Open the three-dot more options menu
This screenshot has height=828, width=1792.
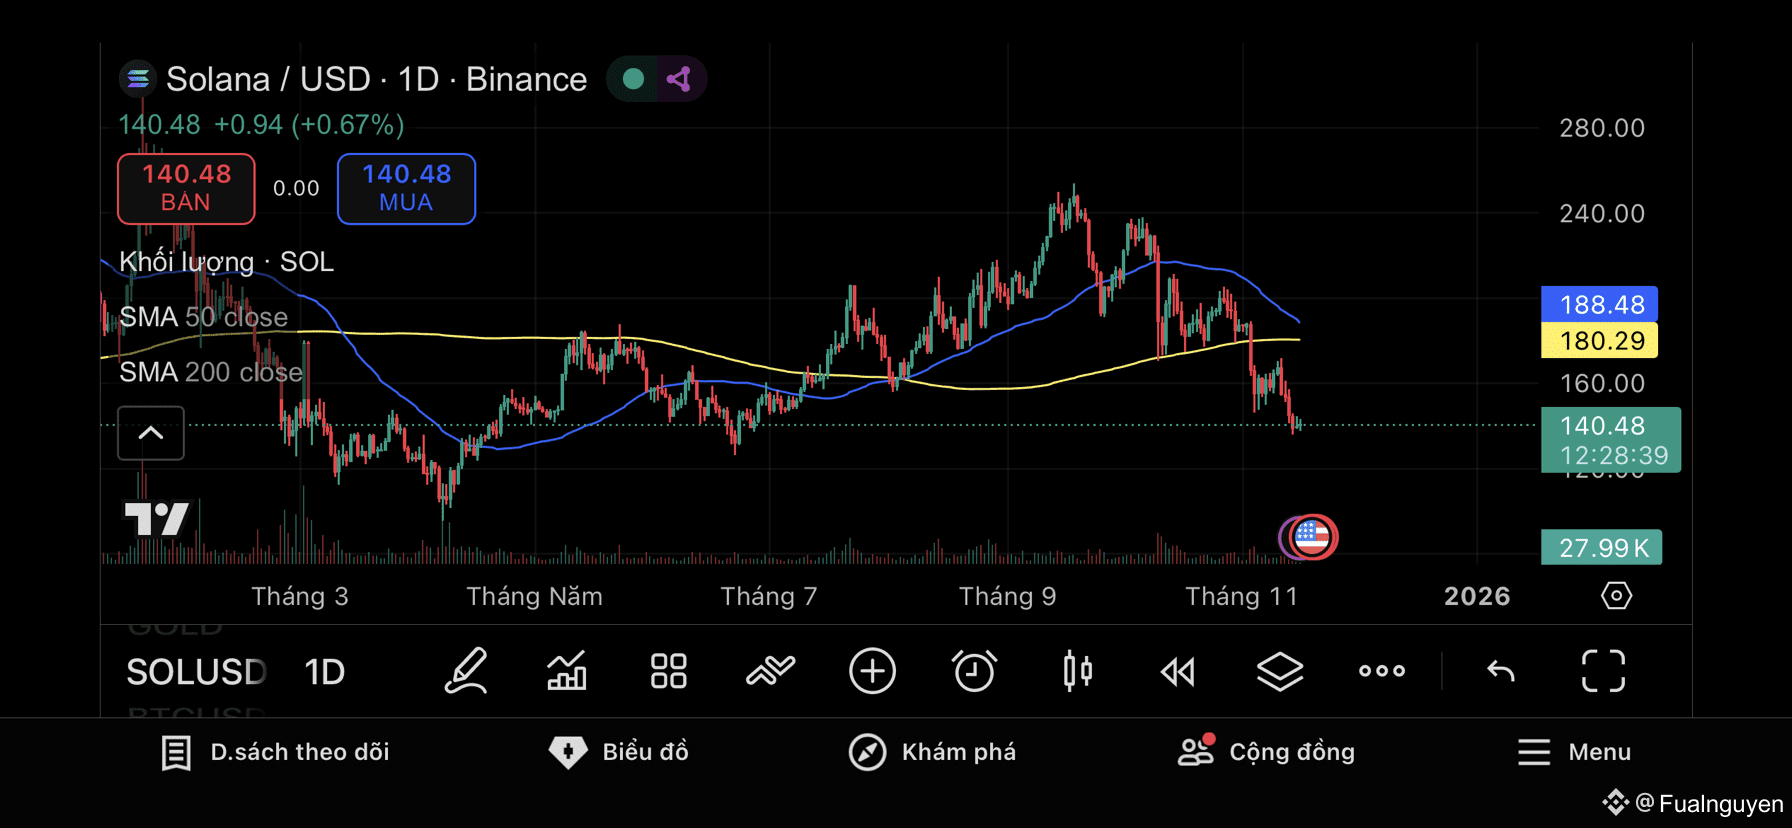(x=1382, y=671)
